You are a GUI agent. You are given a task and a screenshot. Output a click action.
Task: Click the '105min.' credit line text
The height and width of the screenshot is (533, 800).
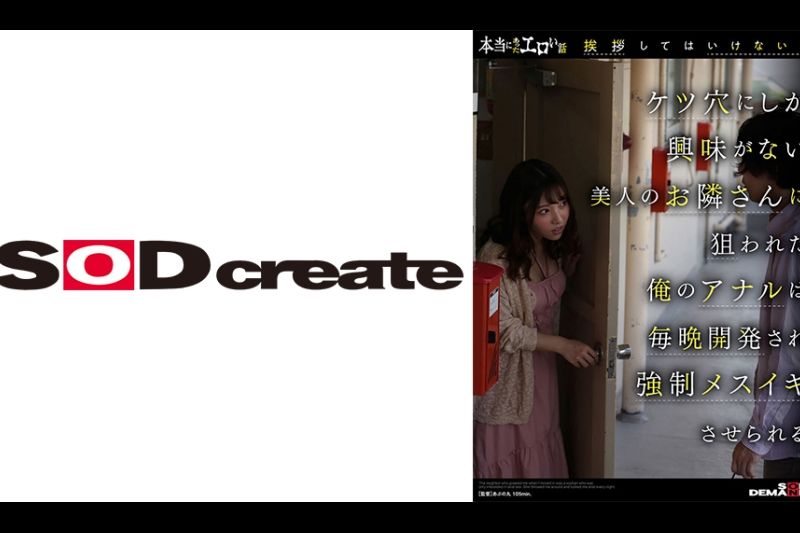click(505, 494)
